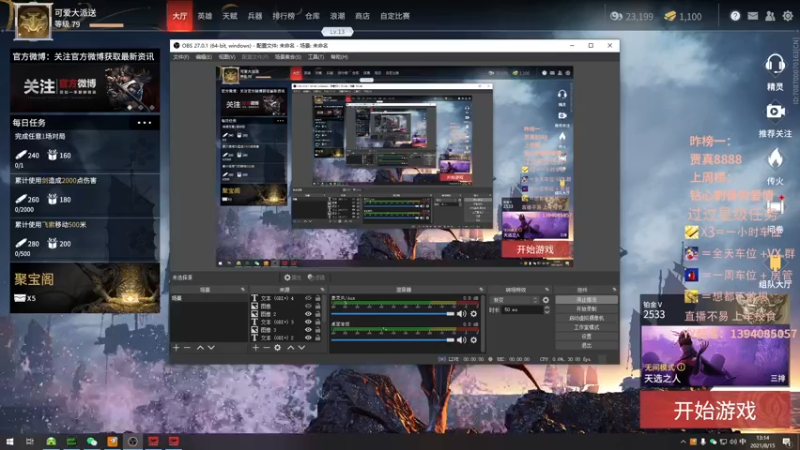Open WeChat from the taskbar
Screen dimensions: 800x450
point(92,441)
